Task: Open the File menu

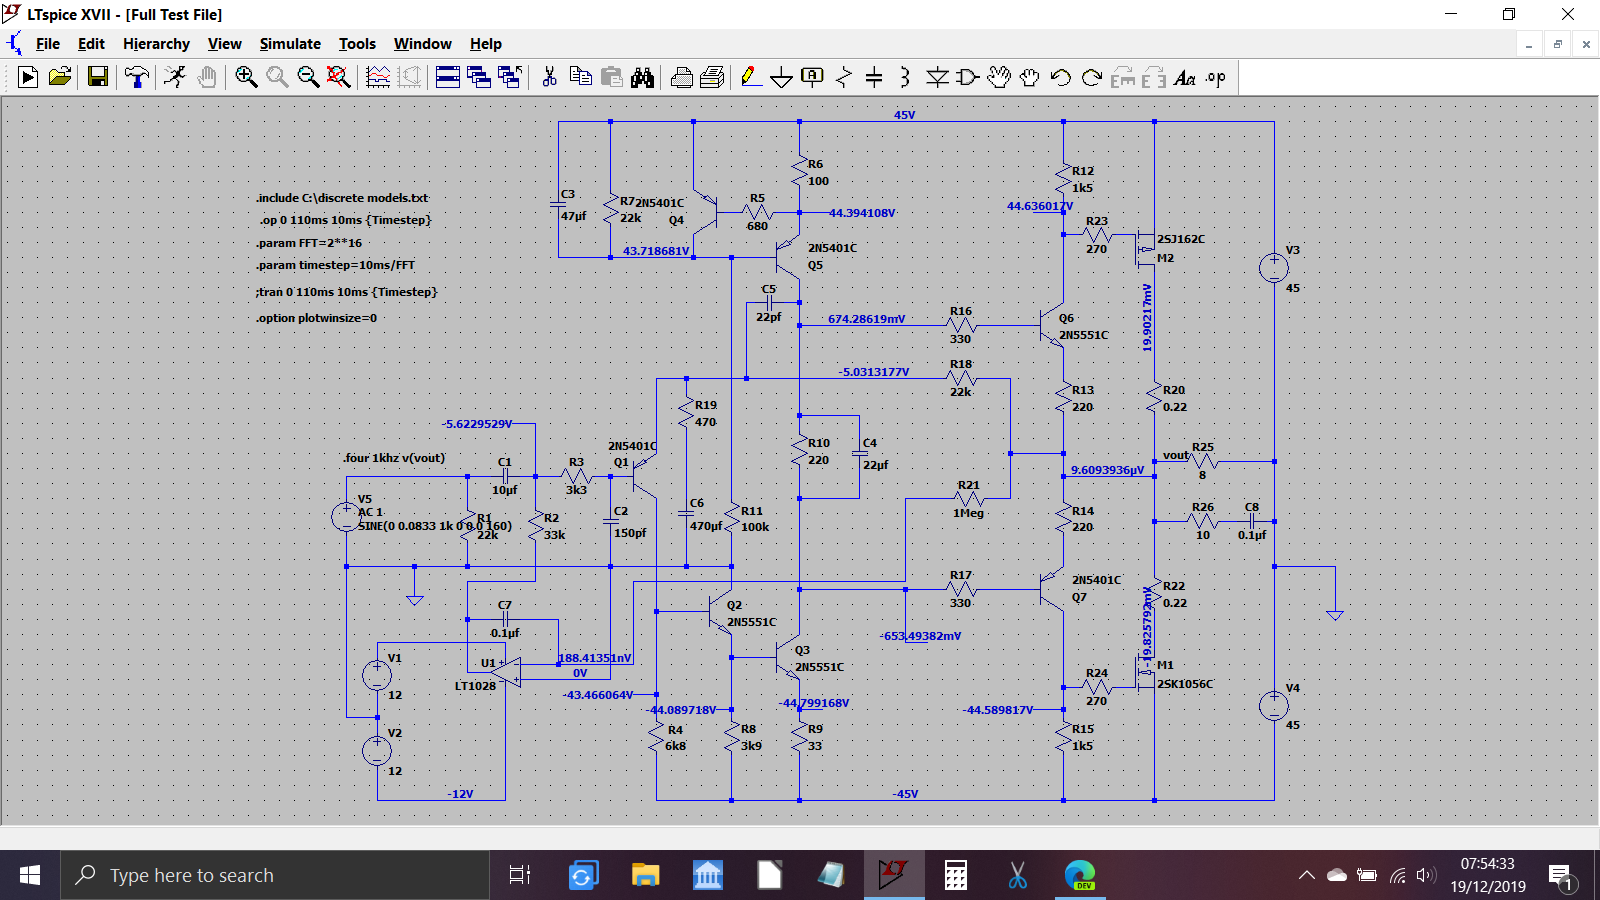Action: (x=48, y=44)
